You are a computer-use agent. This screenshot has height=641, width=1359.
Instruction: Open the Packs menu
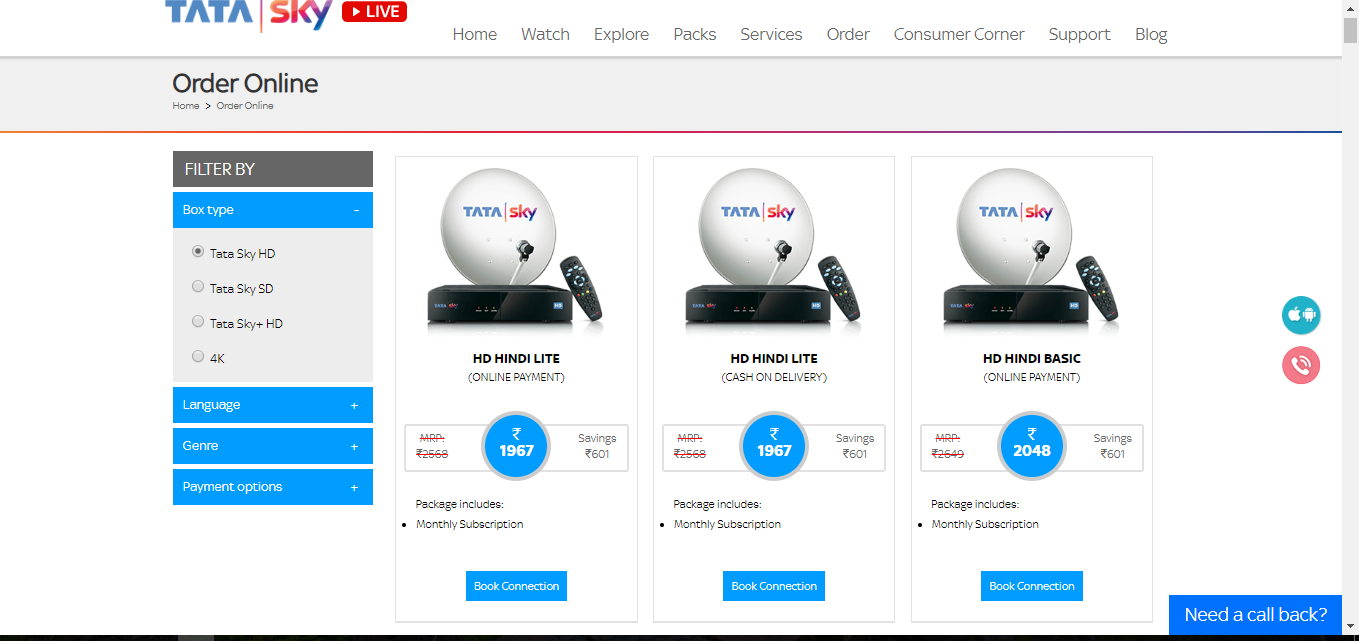[x=694, y=34]
